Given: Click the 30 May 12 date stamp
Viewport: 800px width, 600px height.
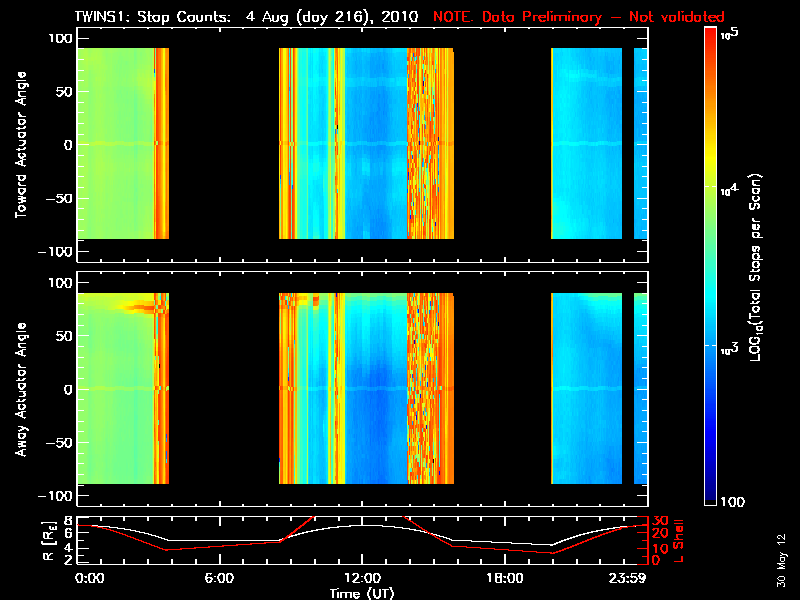Looking at the screenshot, I should coord(780,558).
